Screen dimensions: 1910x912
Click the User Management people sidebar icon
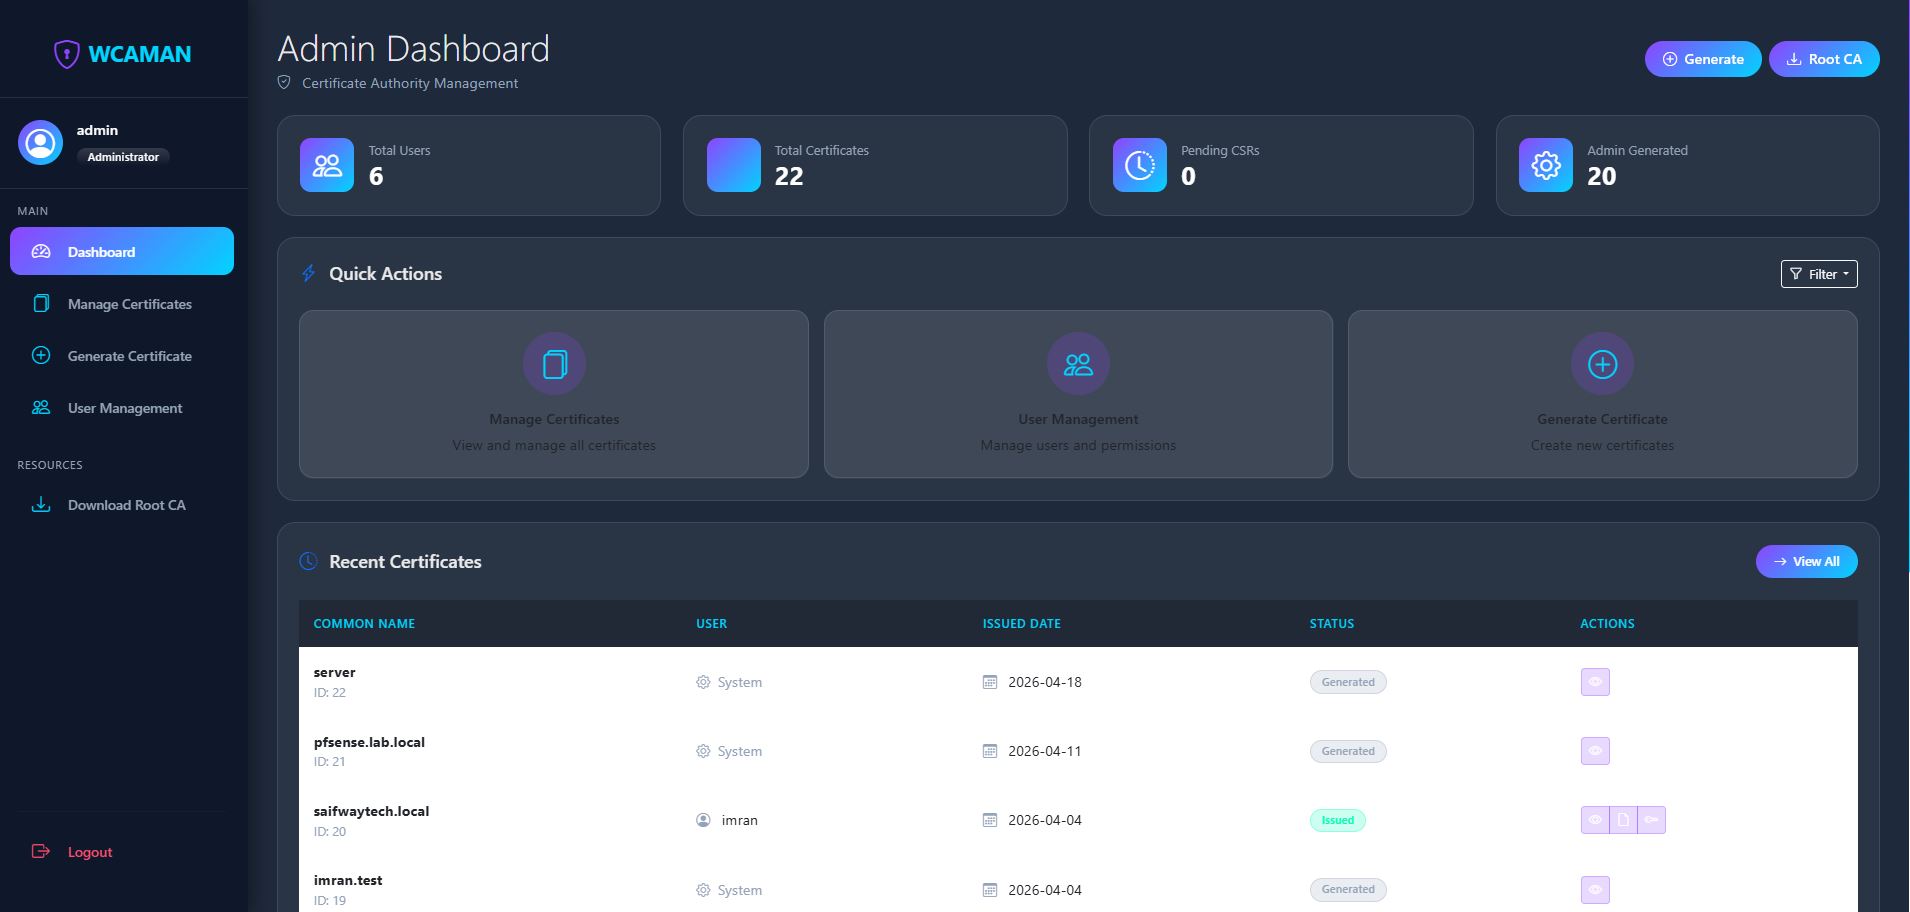[41, 407]
